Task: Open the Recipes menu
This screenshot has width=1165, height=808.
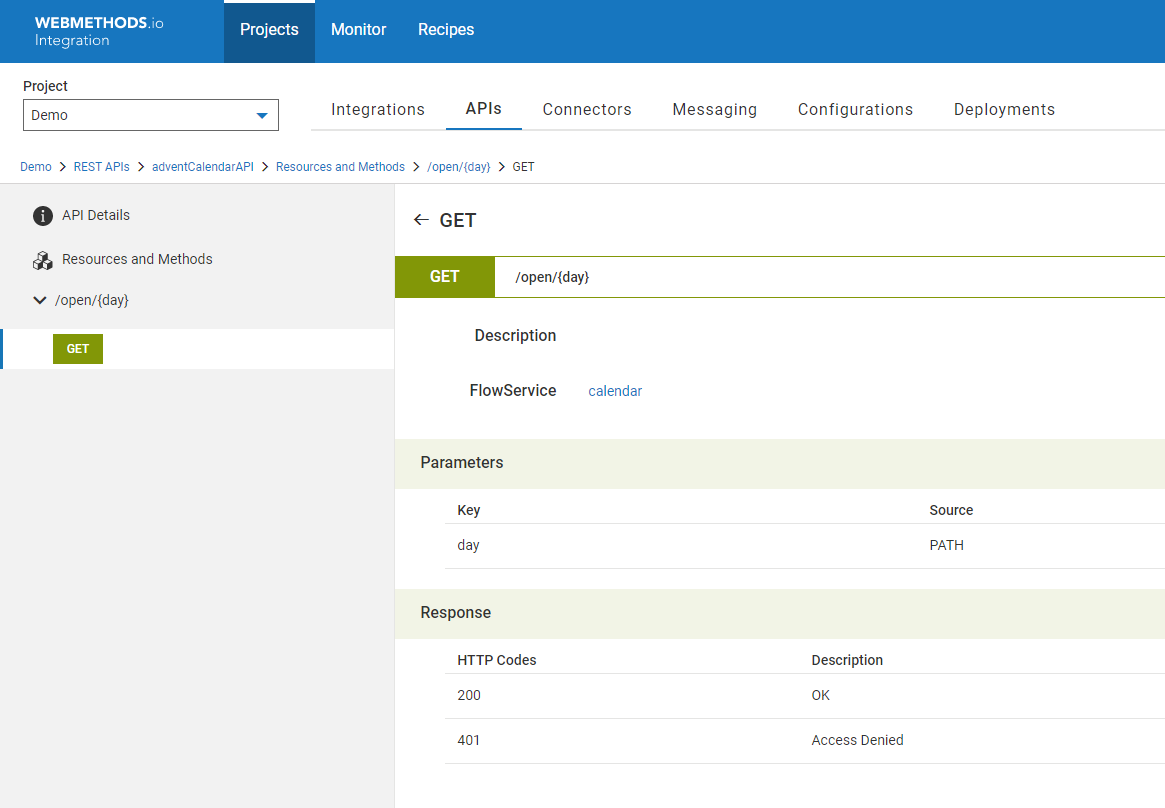Action: click(446, 30)
